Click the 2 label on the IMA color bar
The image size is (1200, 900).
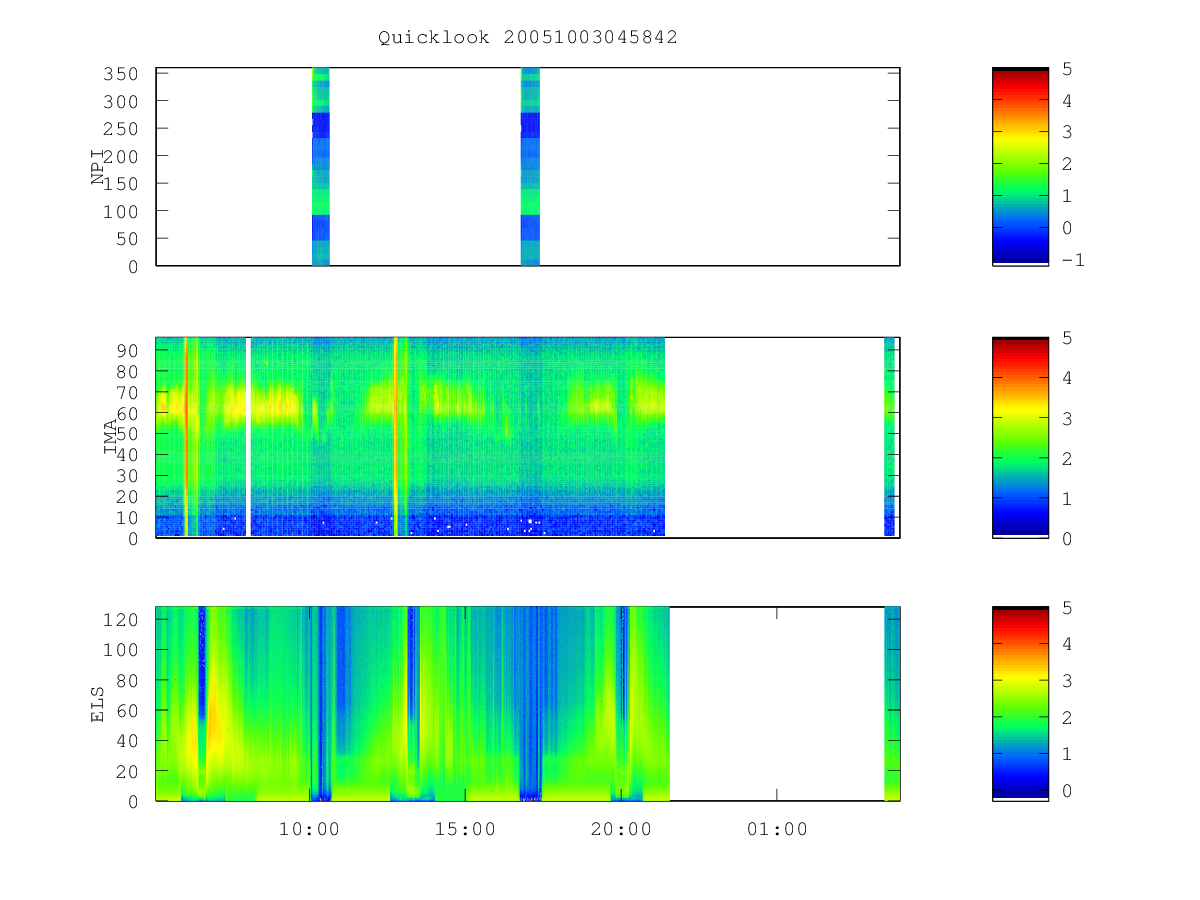pos(1066,458)
